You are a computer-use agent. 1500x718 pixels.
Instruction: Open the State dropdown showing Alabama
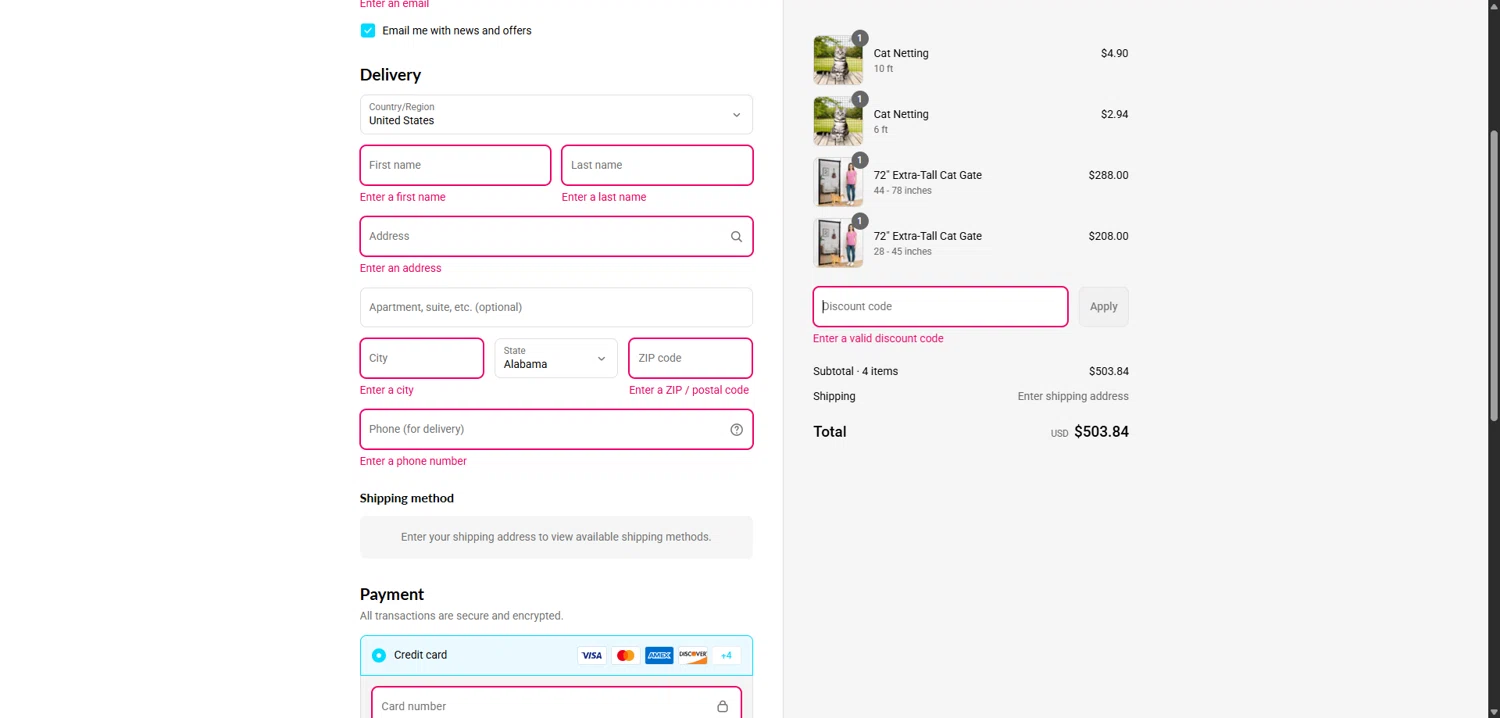556,358
